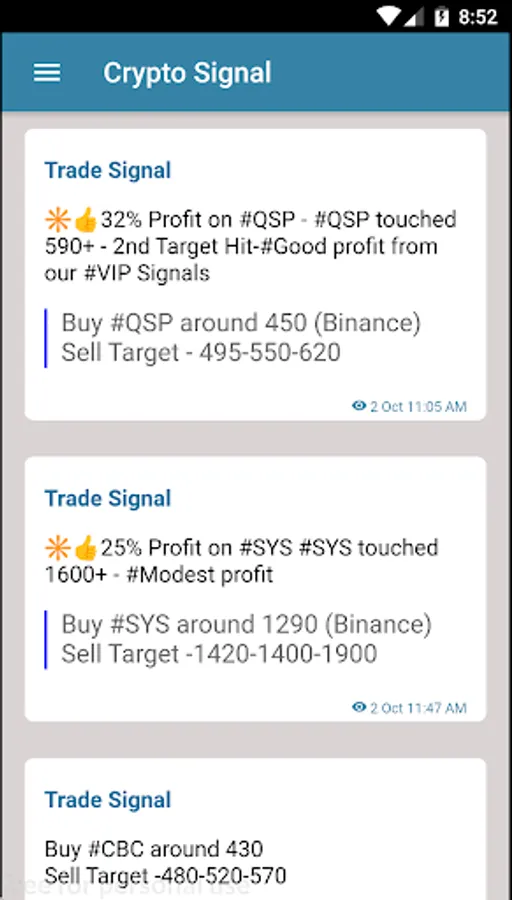
Task: Click the eye icon beside 11:47 AM
Action: click(359, 707)
